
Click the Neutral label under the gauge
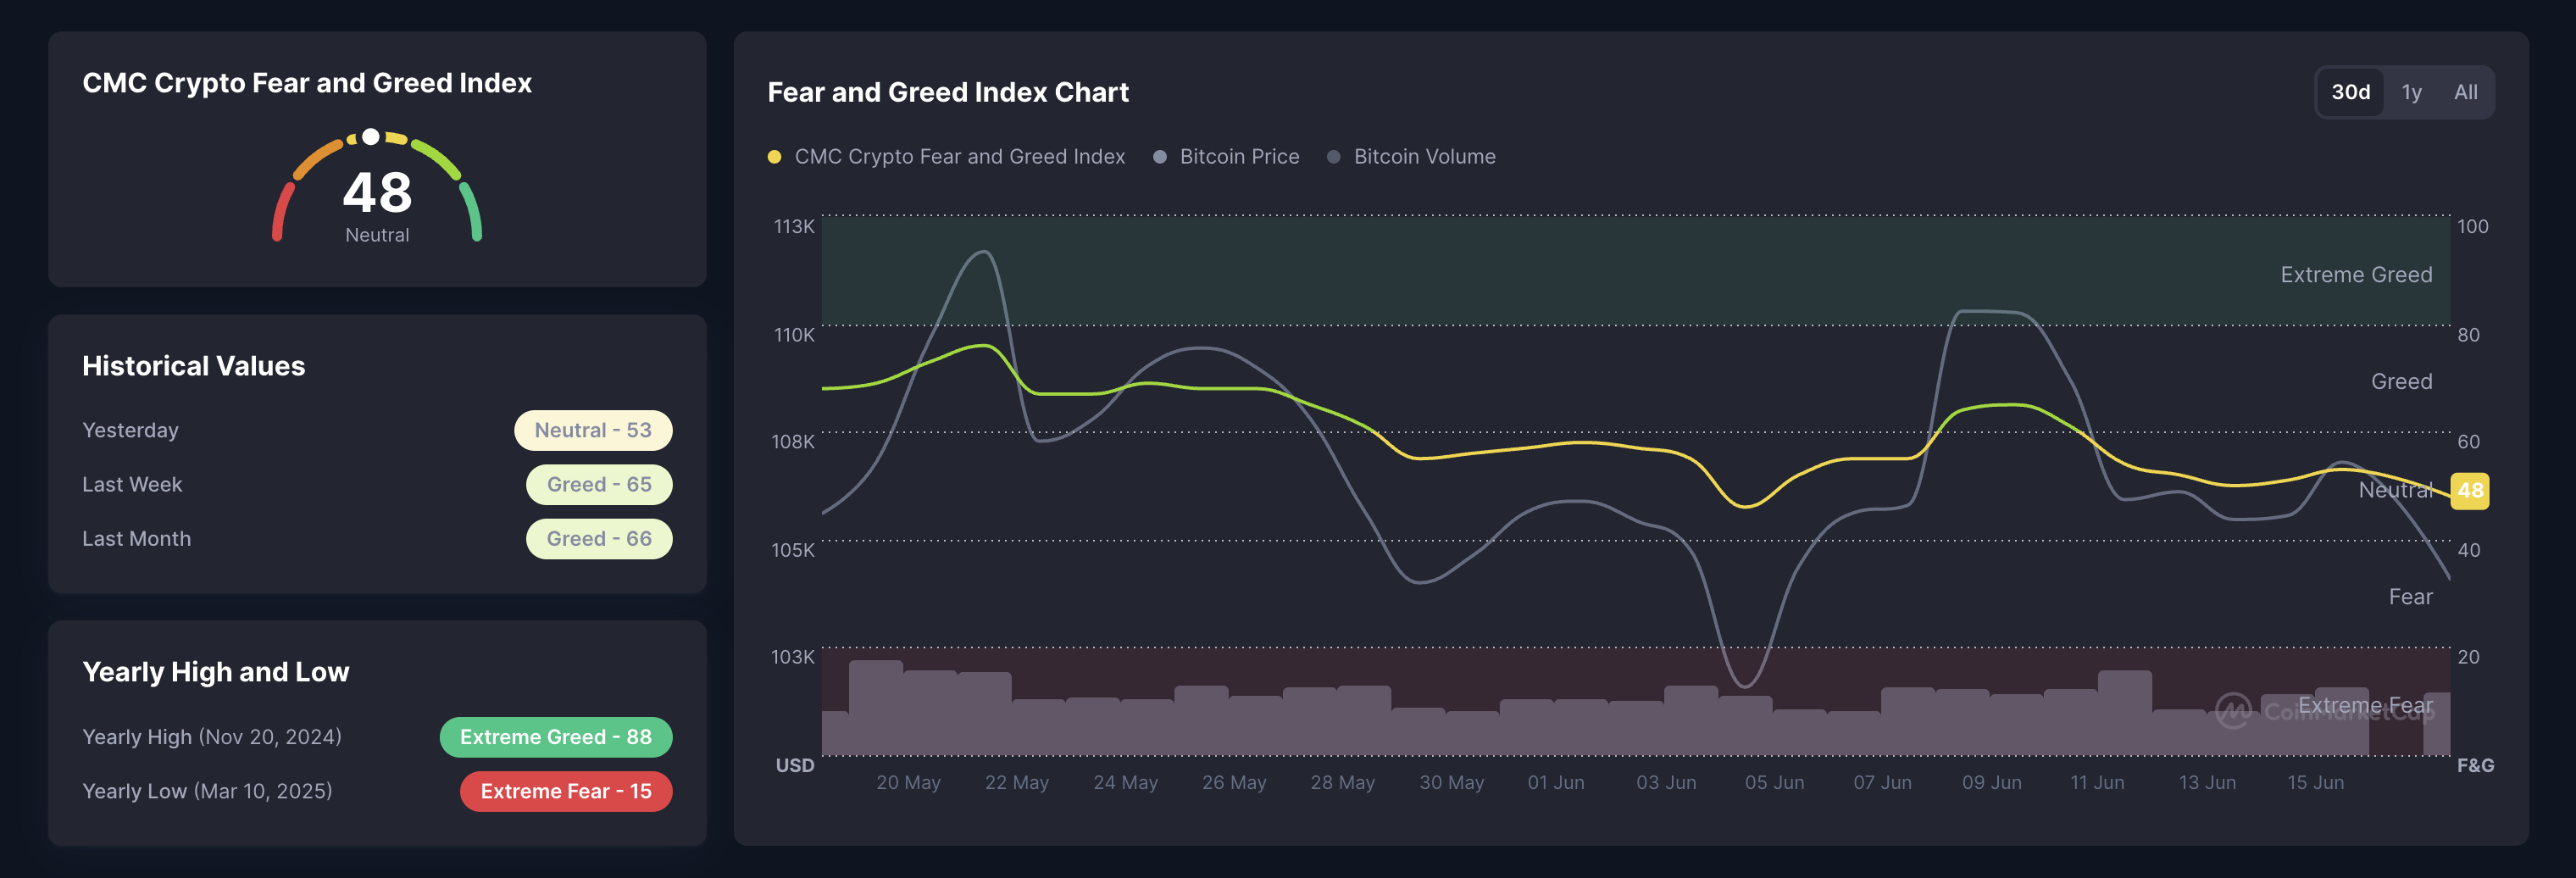(377, 235)
